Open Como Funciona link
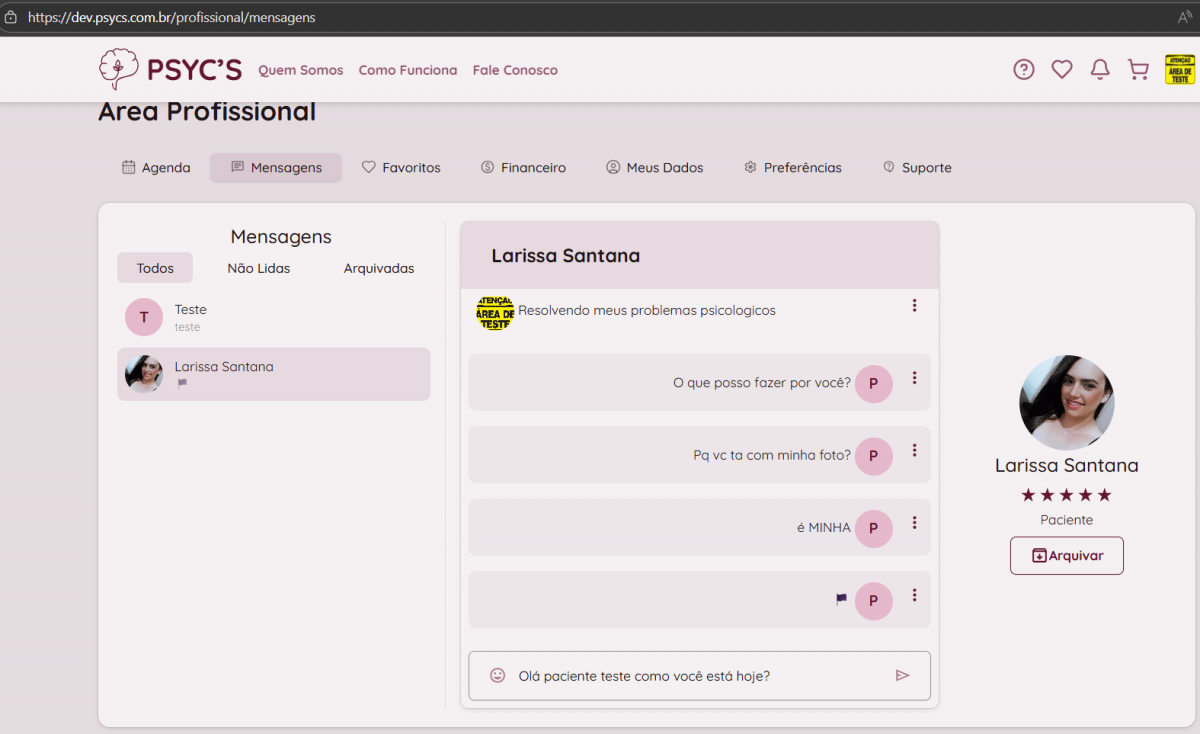 (408, 70)
